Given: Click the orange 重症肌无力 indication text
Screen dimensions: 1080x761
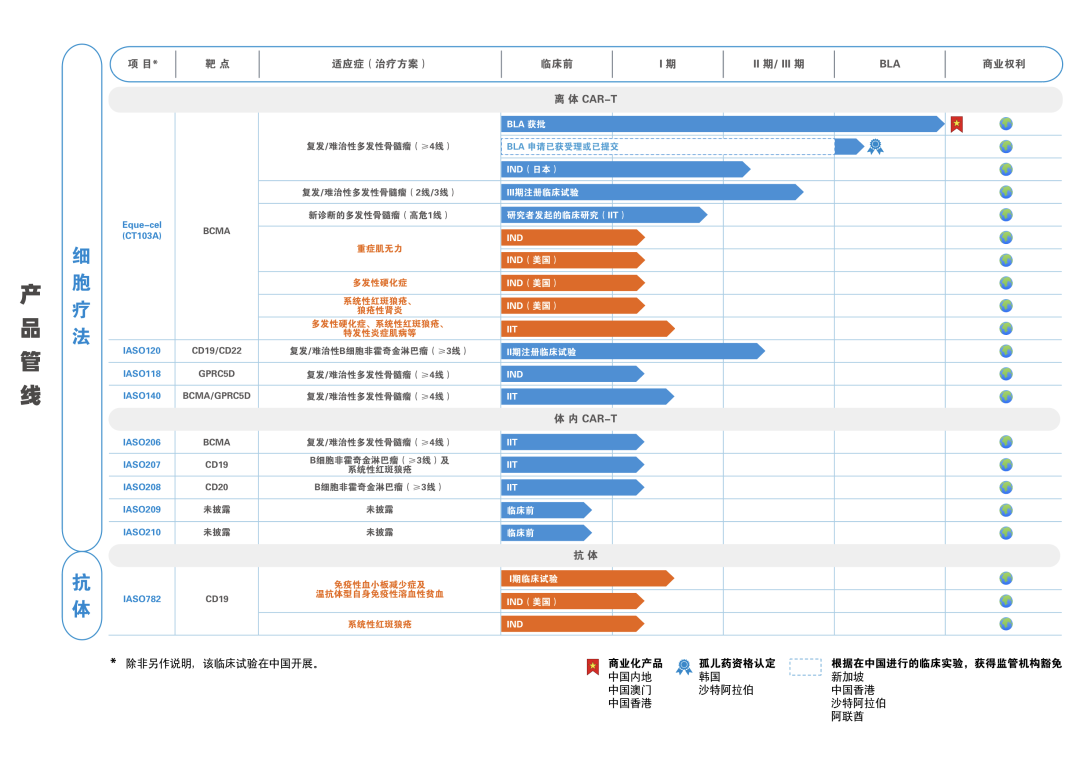Looking at the screenshot, I should 380,249.
